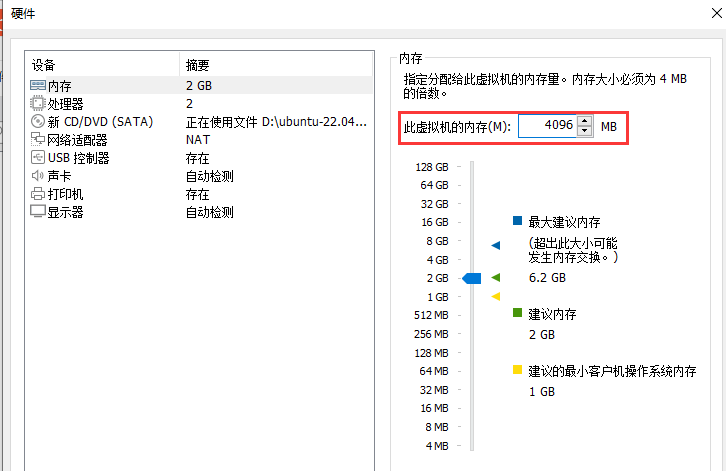Screen dimensions: 726x471
Task: Click the 64 GB scale label
Action: click(434, 185)
